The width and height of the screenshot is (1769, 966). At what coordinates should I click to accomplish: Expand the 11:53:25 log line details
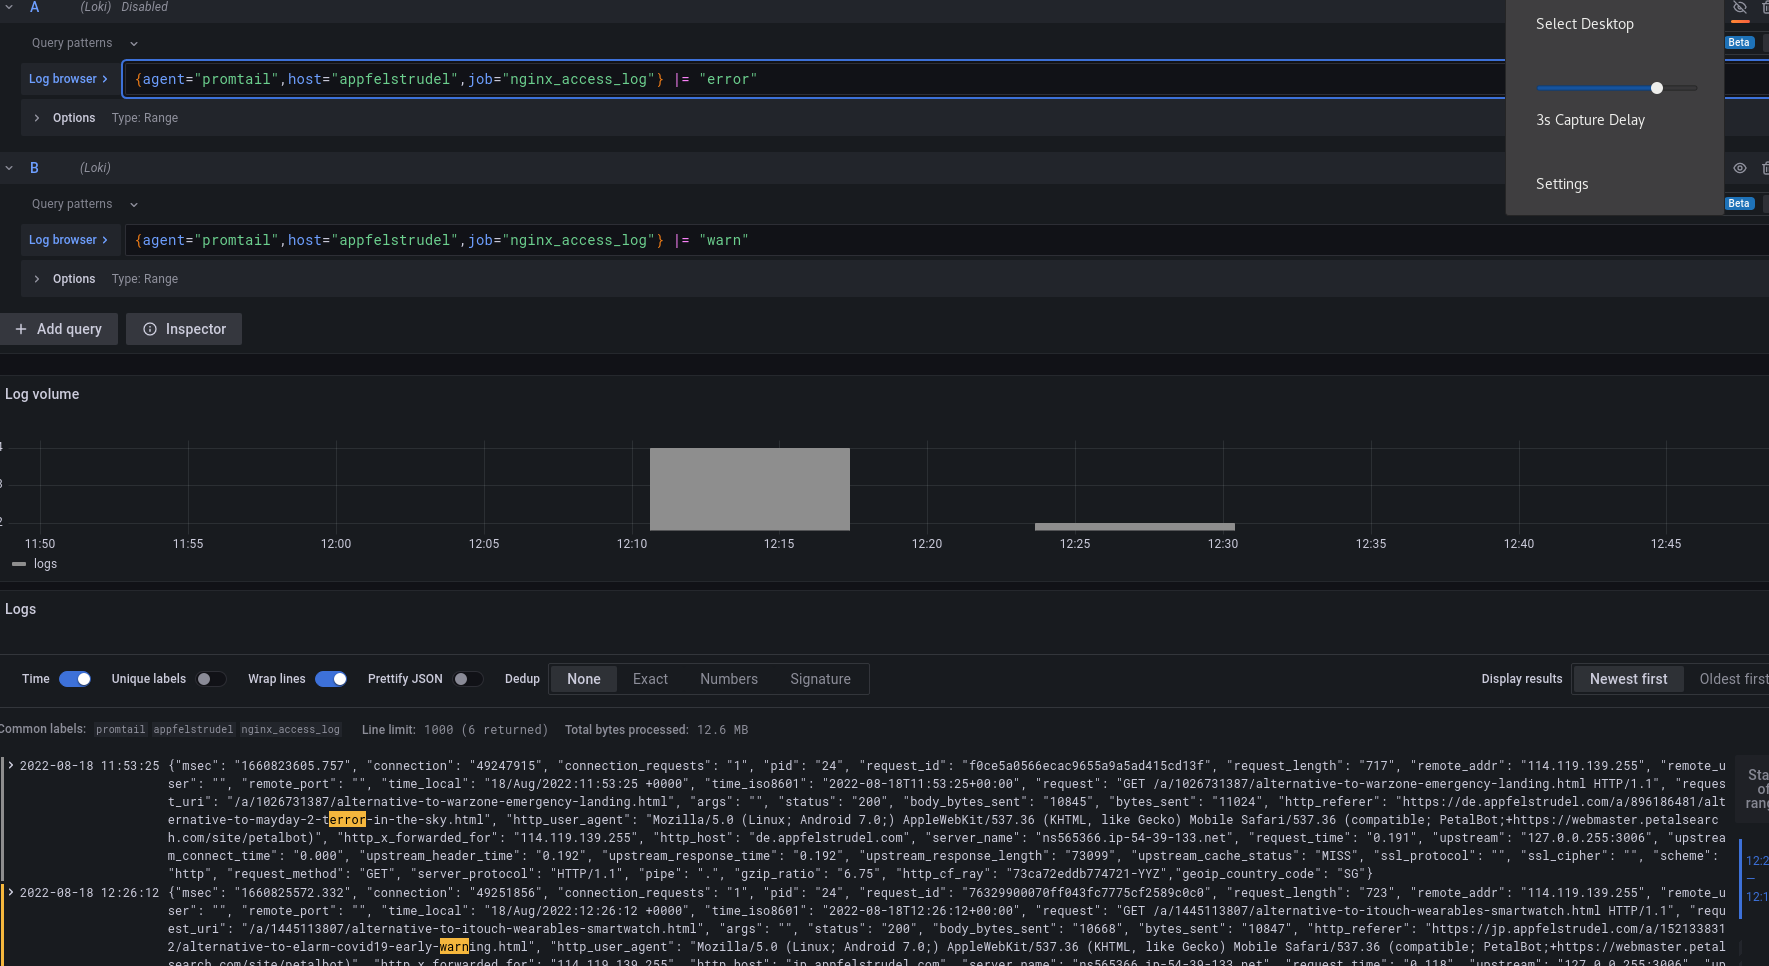(x=9, y=764)
